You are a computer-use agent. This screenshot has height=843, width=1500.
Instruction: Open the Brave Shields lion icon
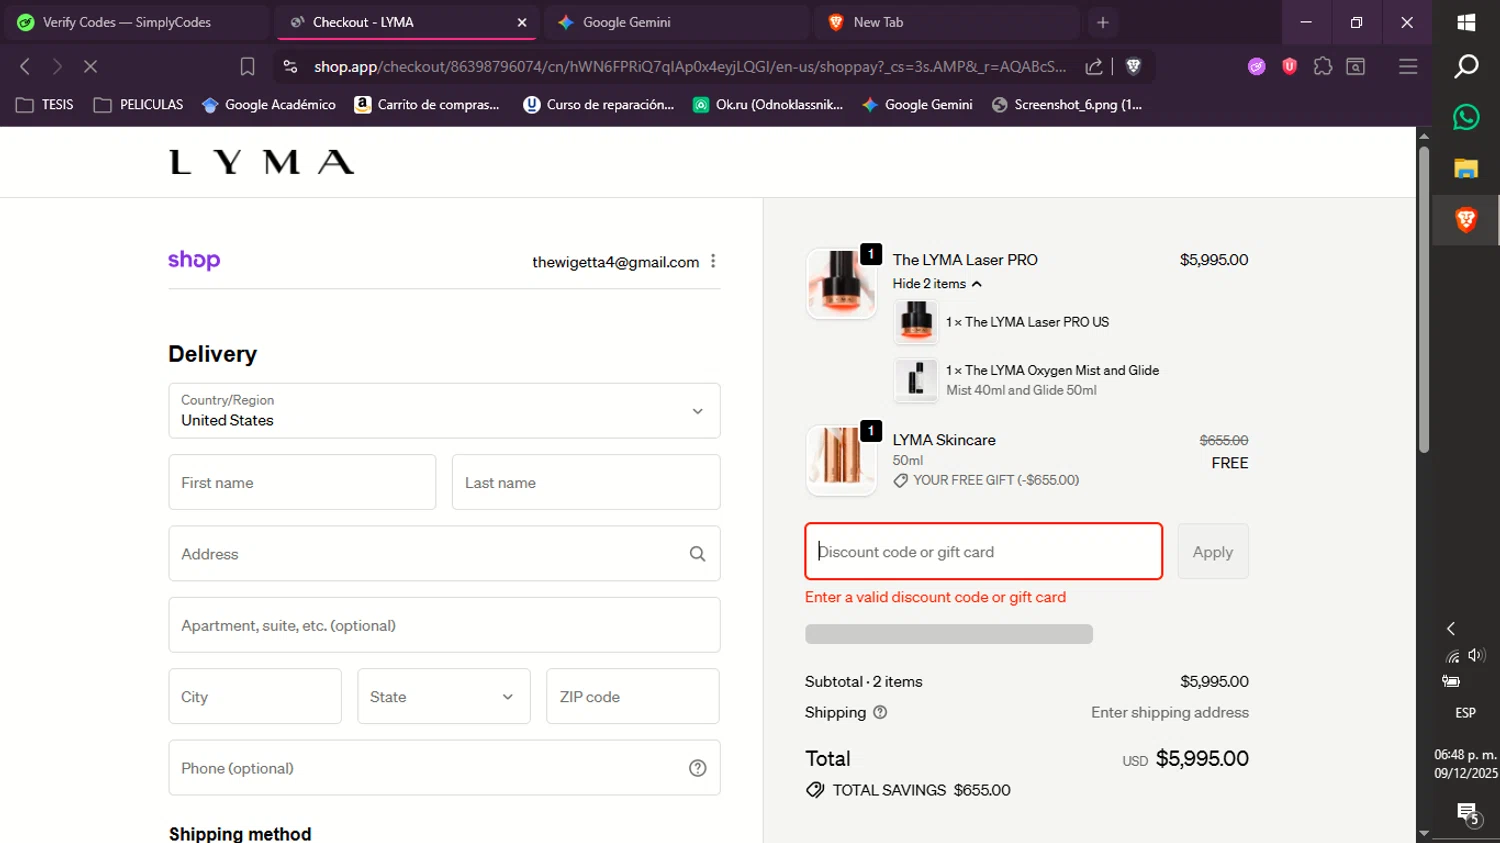(1133, 67)
